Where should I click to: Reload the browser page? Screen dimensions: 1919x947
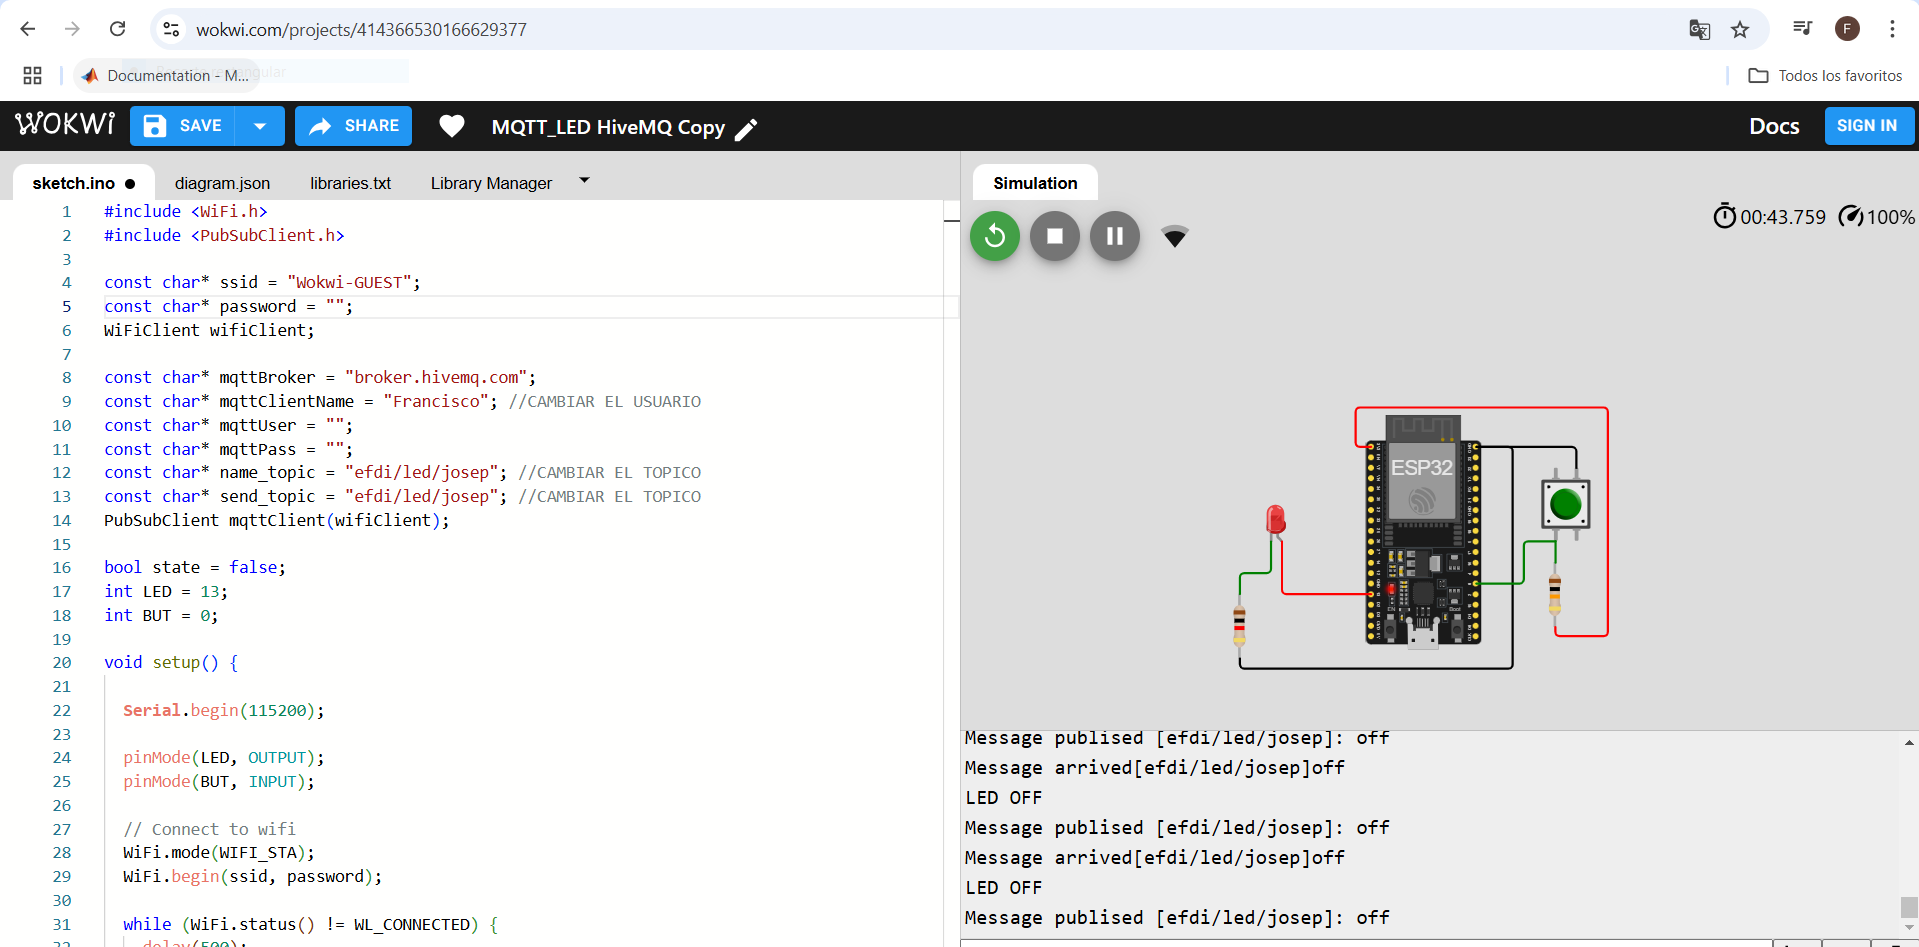[117, 29]
